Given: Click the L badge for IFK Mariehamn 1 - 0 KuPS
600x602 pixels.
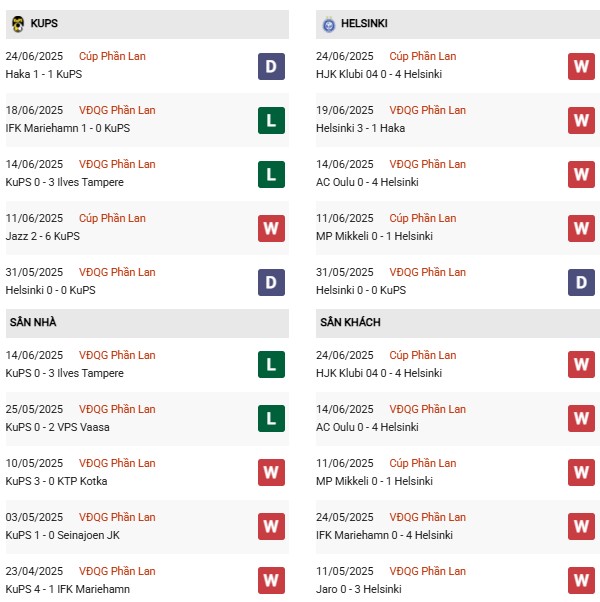Looking at the screenshot, I should click(x=271, y=121).
